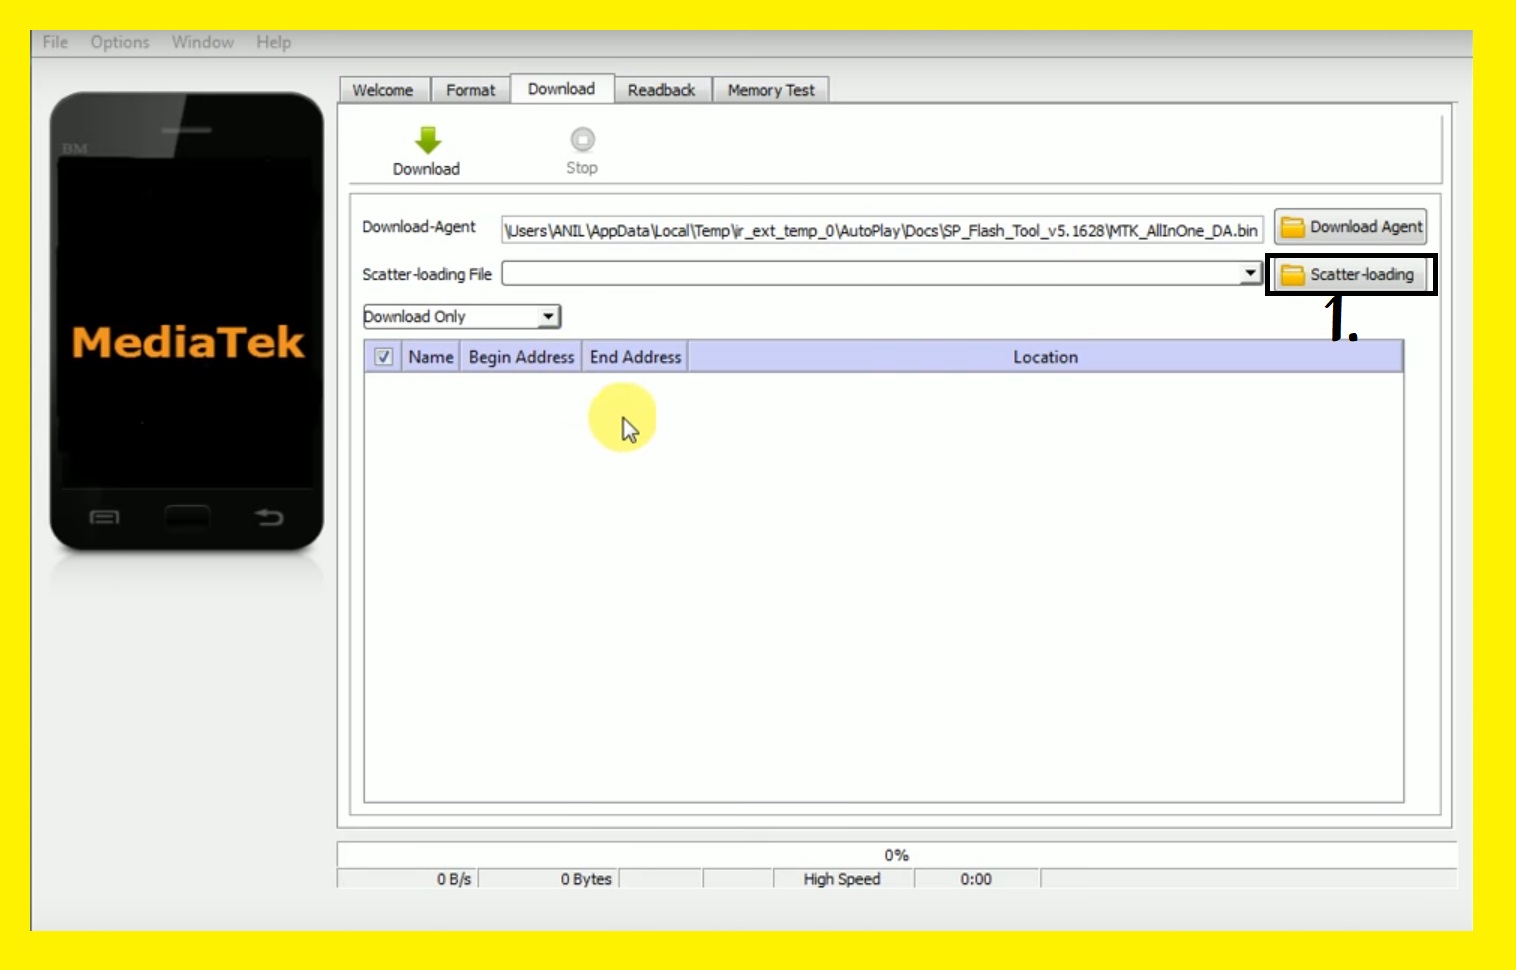Click the Begin Address column header
The height and width of the screenshot is (970, 1516).
pyautogui.click(x=521, y=357)
